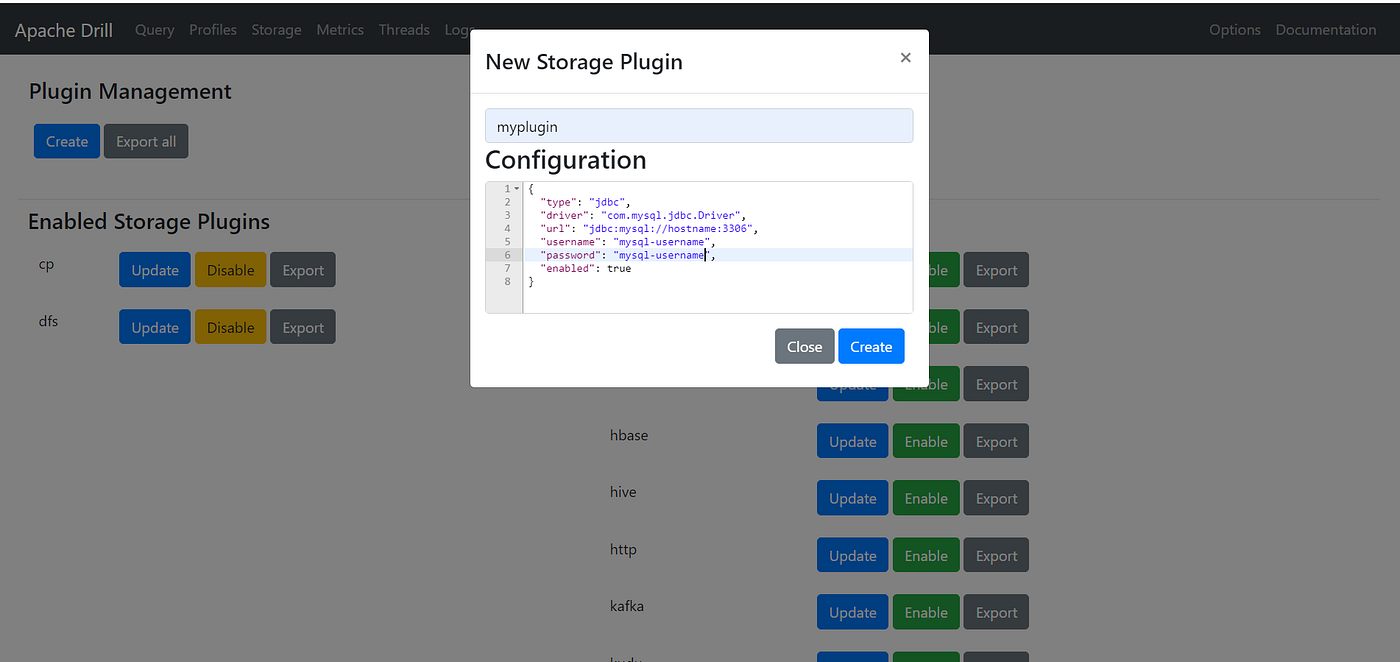
Task: Place cursor on the "type": "jdbc" line
Action: (585, 202)
